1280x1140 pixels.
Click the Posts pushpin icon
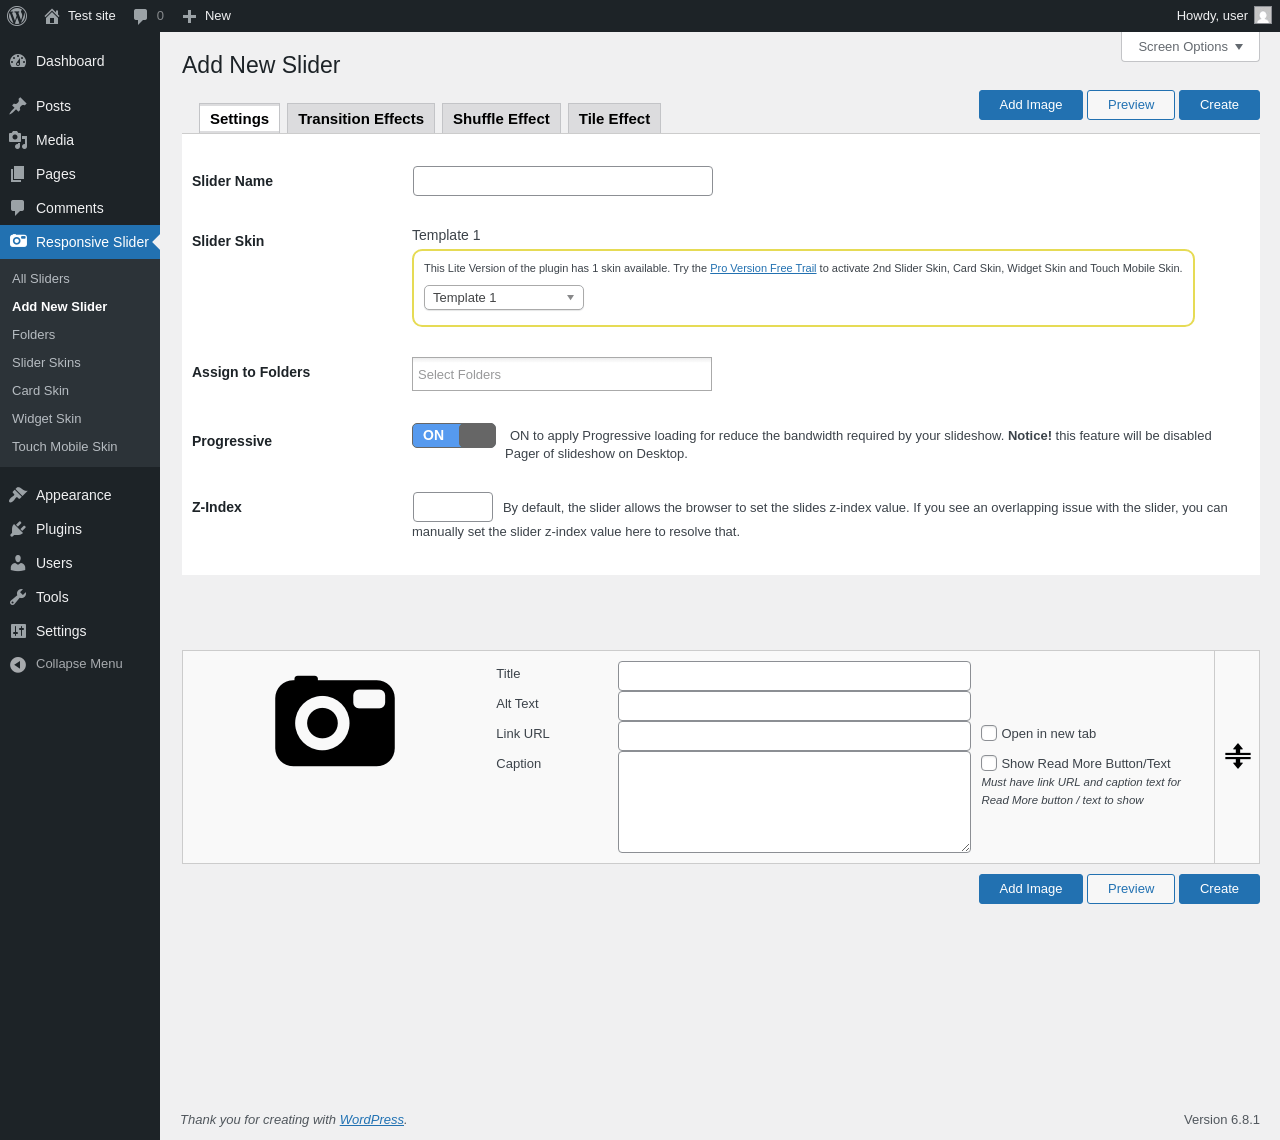[18, 106]
